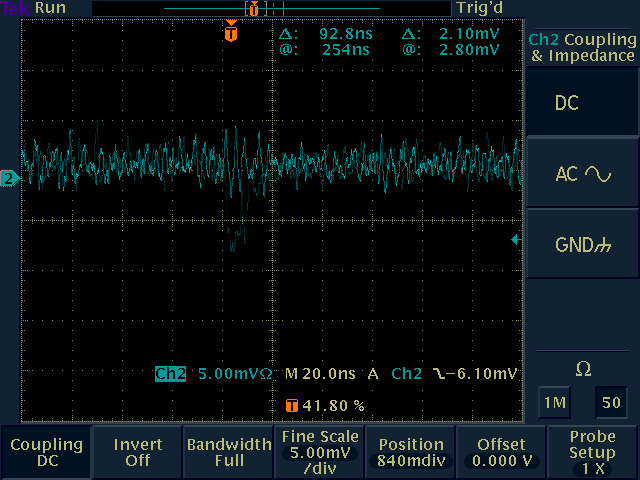The height and width of the screenshot is (480, 640).
Task: Click the channel 2 ground reference marker
Action: pos(10,178)
